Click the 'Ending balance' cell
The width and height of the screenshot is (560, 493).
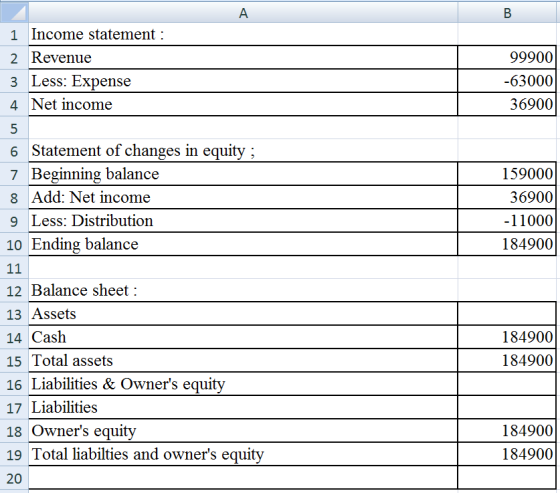243,244
